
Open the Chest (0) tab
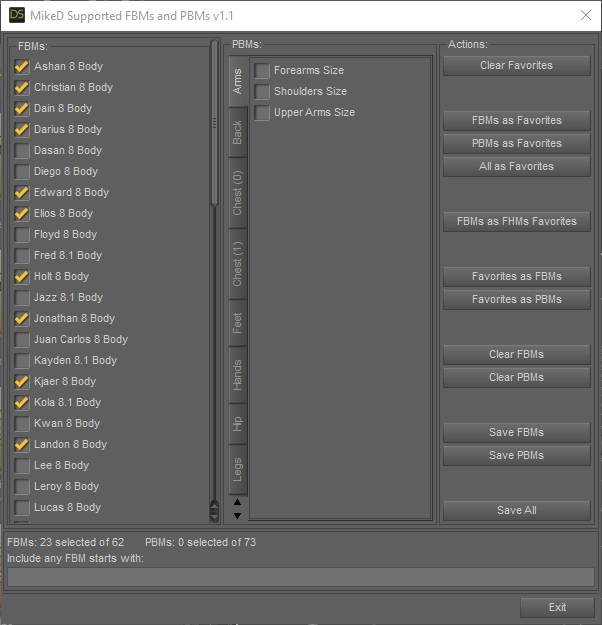click(238, 193)
